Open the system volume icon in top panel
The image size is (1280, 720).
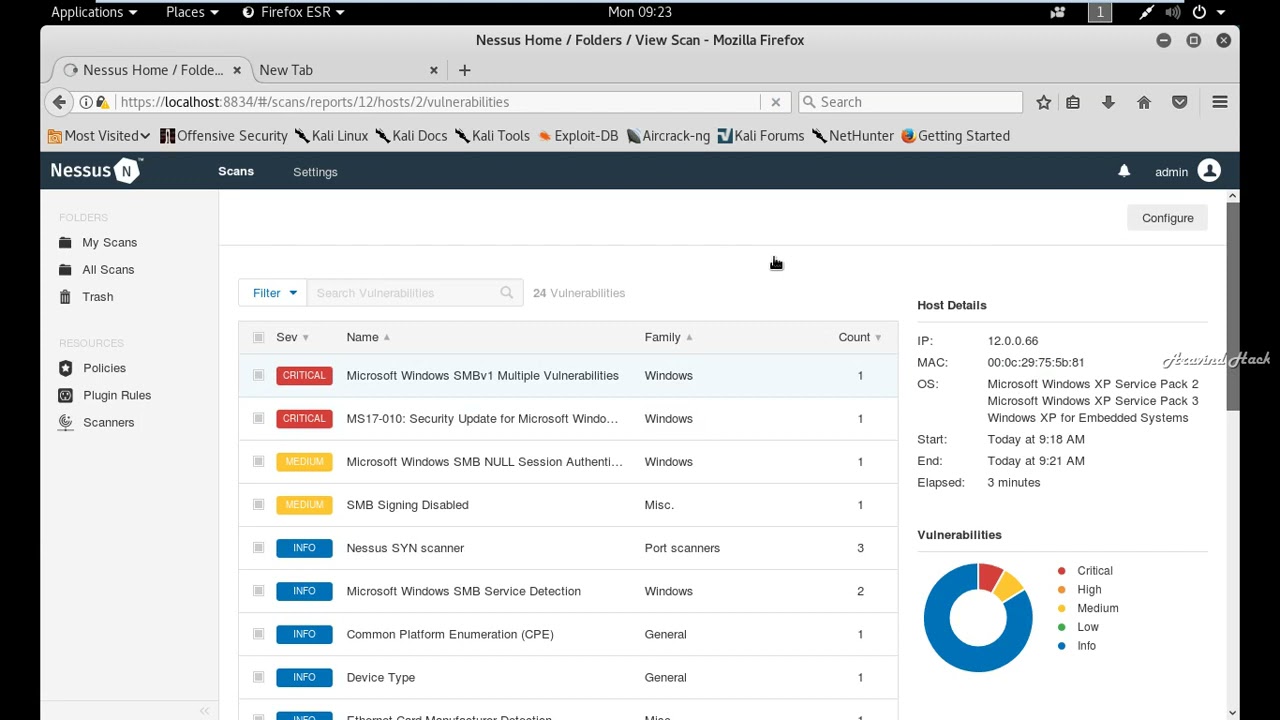[1172, 12]
